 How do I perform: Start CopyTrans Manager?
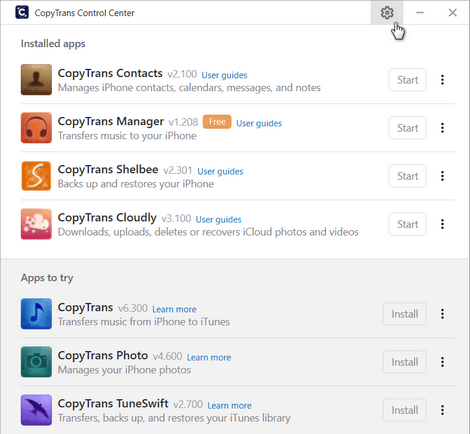tap(407, 128)
